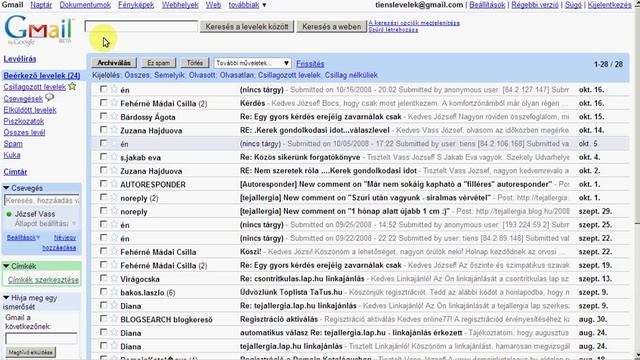Collapse the Csevegés panel

point(6,188)
